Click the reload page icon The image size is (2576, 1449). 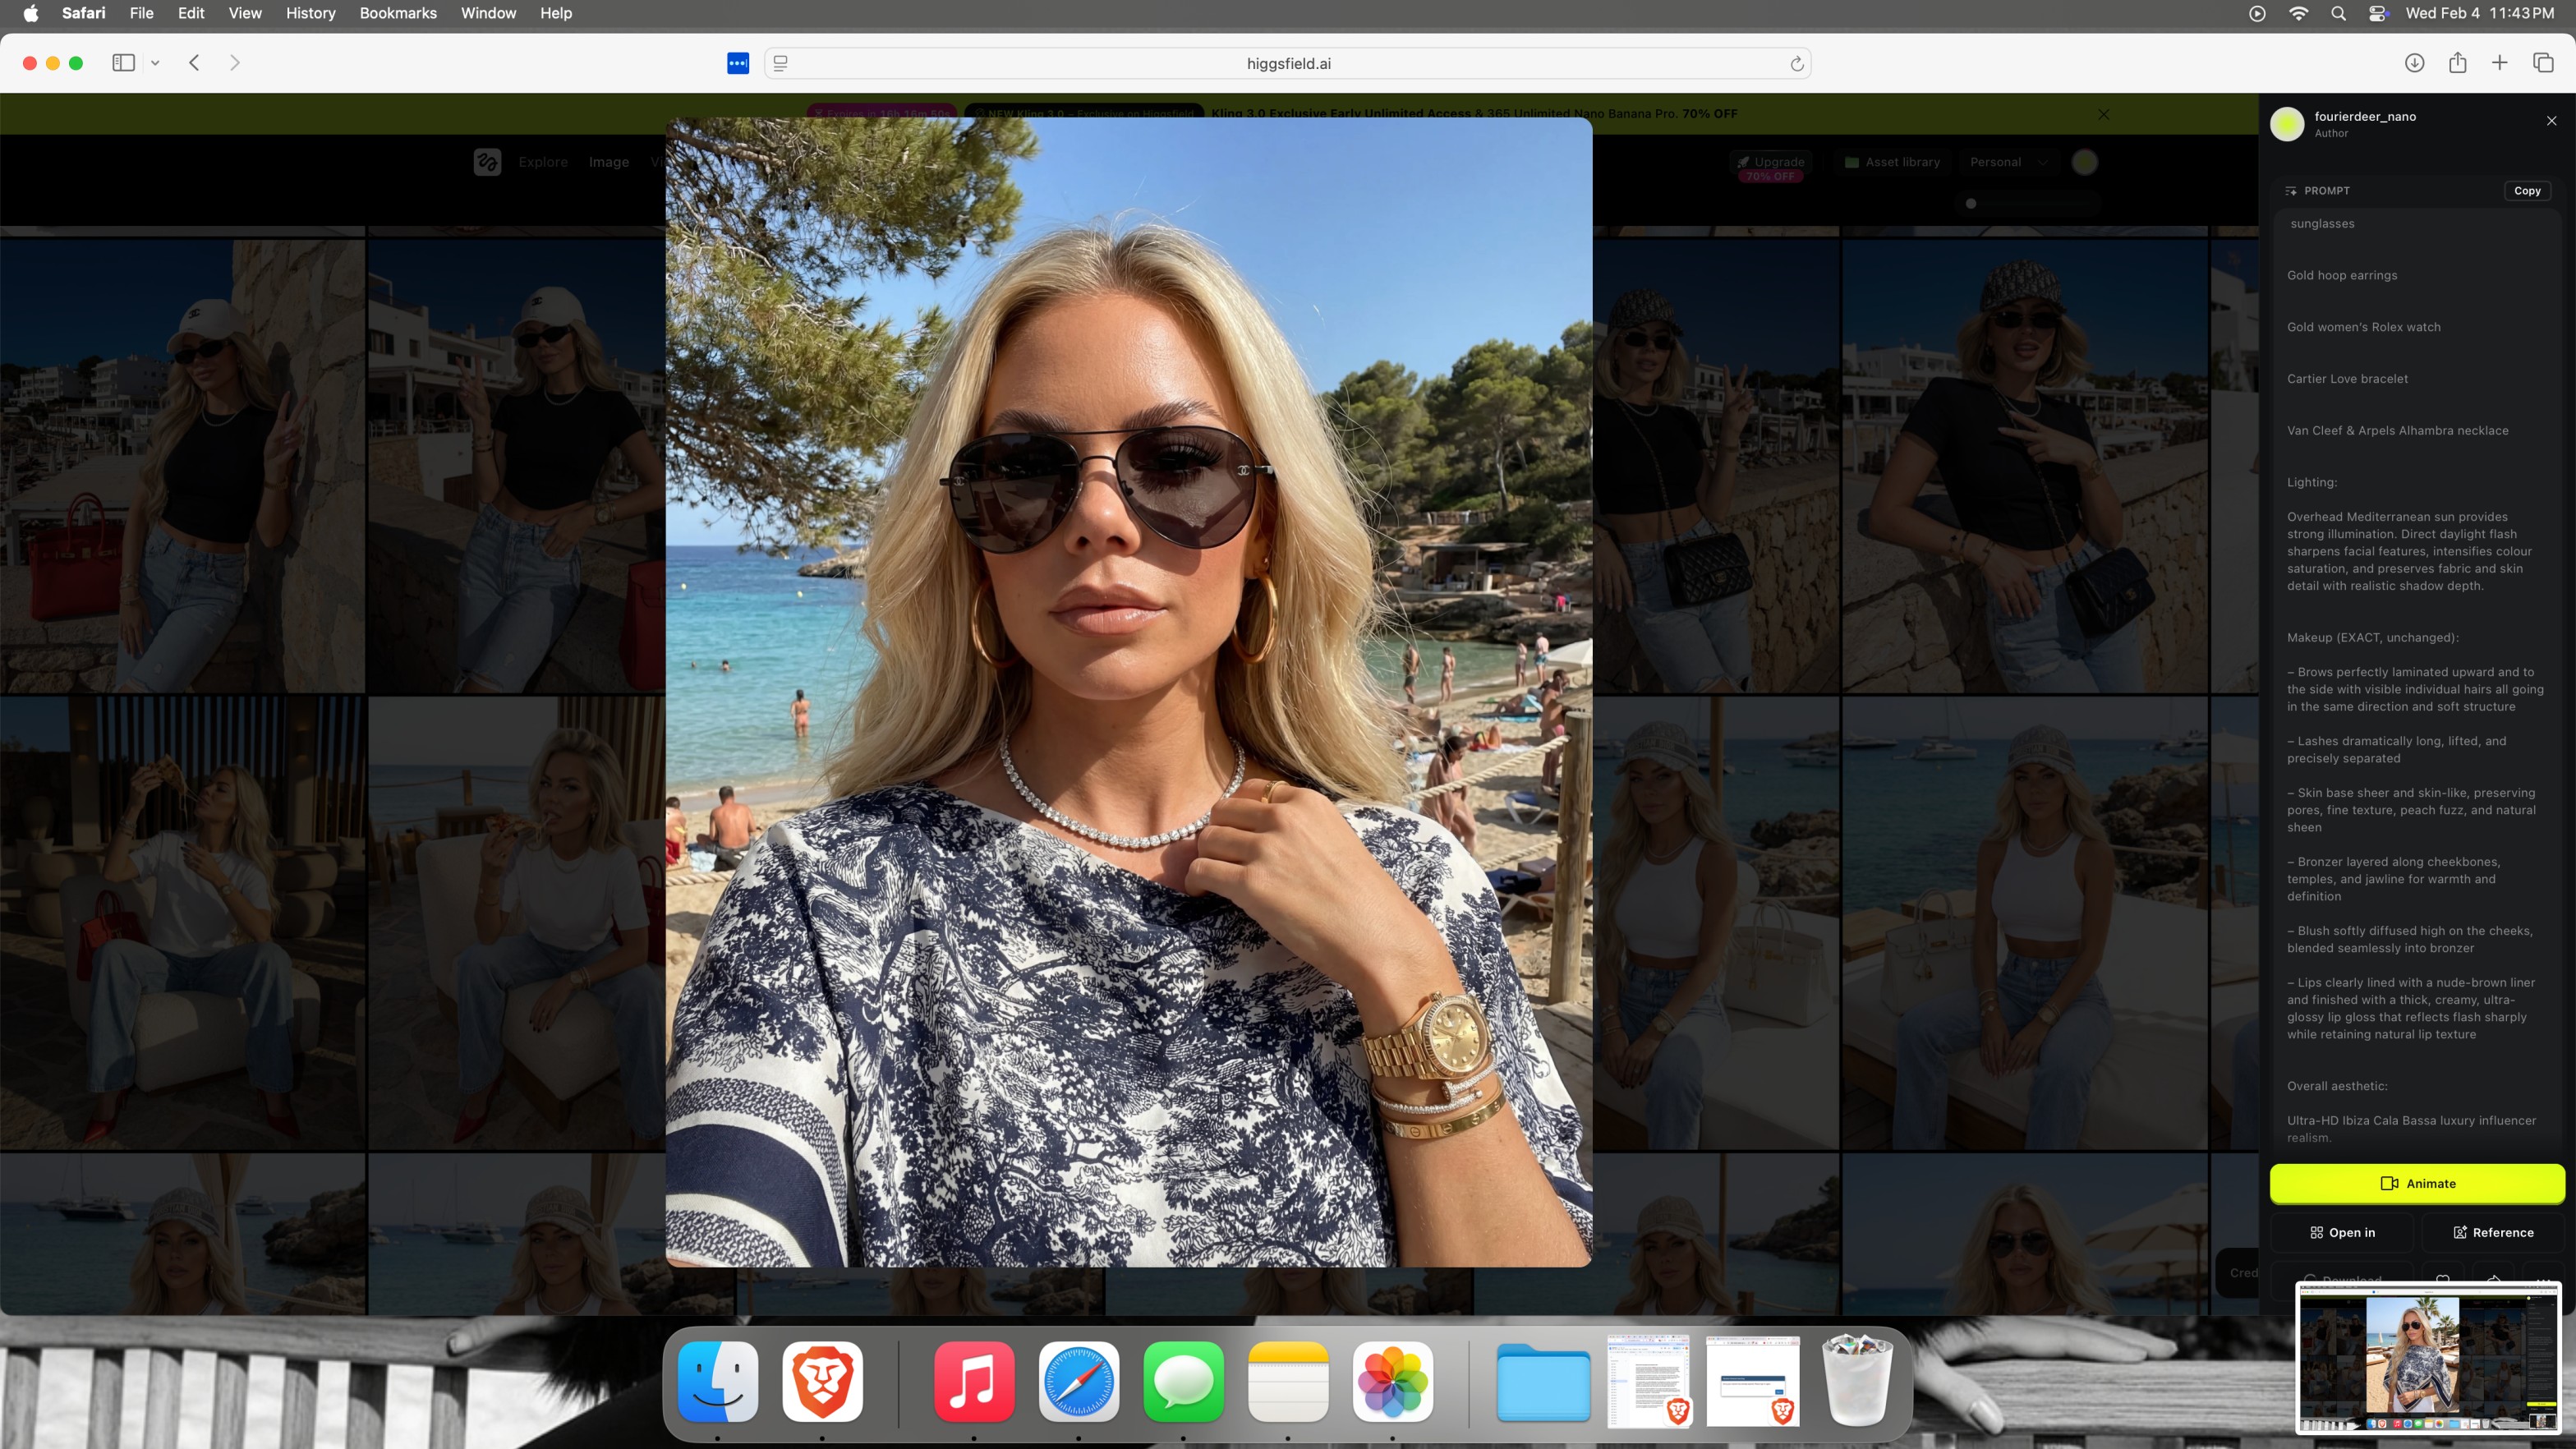point(1796,64)
